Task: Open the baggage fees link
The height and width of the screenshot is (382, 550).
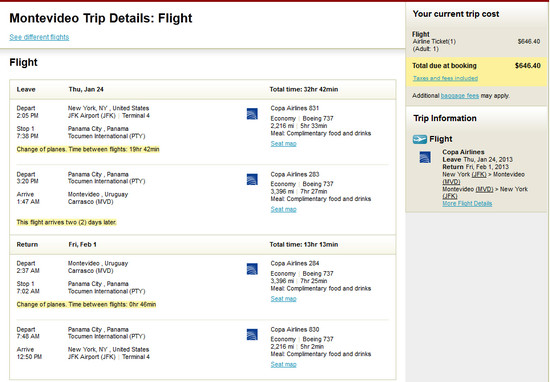Action: pos(460,96)
